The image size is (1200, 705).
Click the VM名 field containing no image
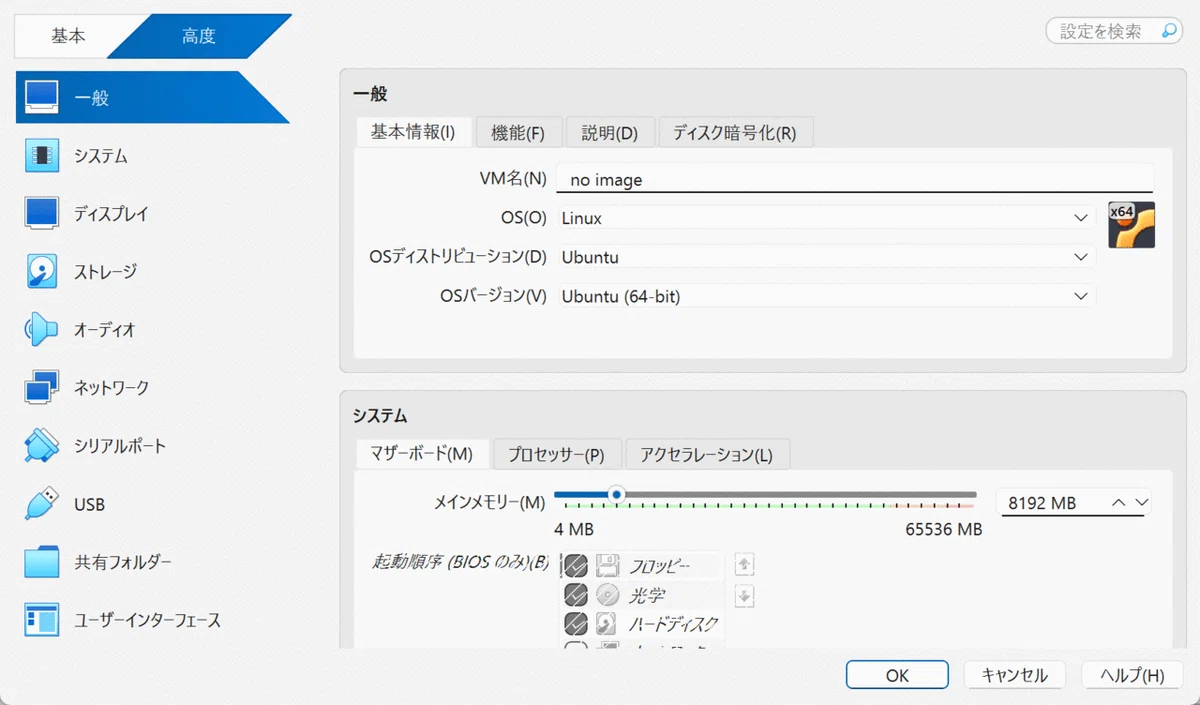point(854,180)
